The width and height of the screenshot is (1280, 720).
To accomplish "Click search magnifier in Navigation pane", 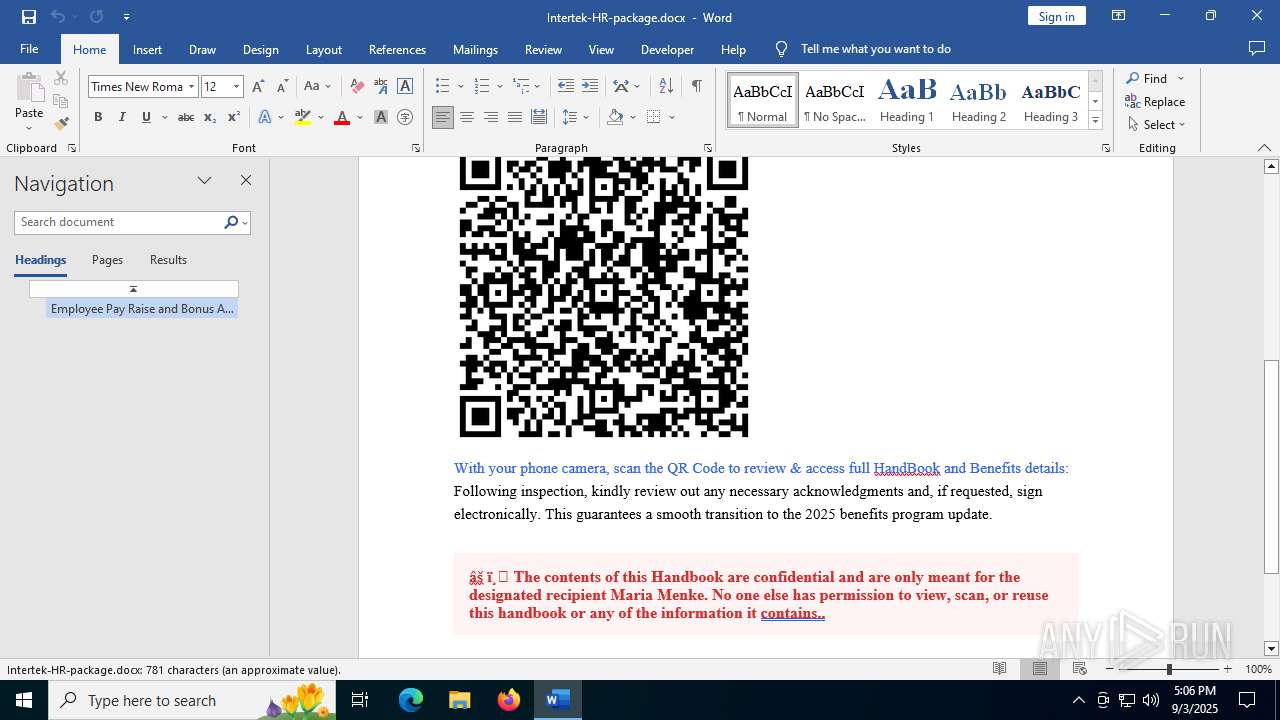I will point(231,222).
